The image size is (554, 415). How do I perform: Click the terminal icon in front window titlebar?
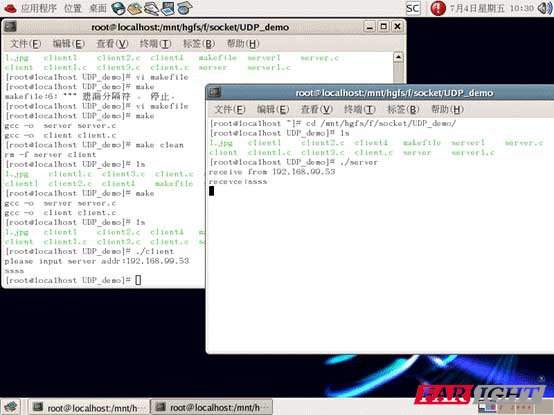coord(214,93)
